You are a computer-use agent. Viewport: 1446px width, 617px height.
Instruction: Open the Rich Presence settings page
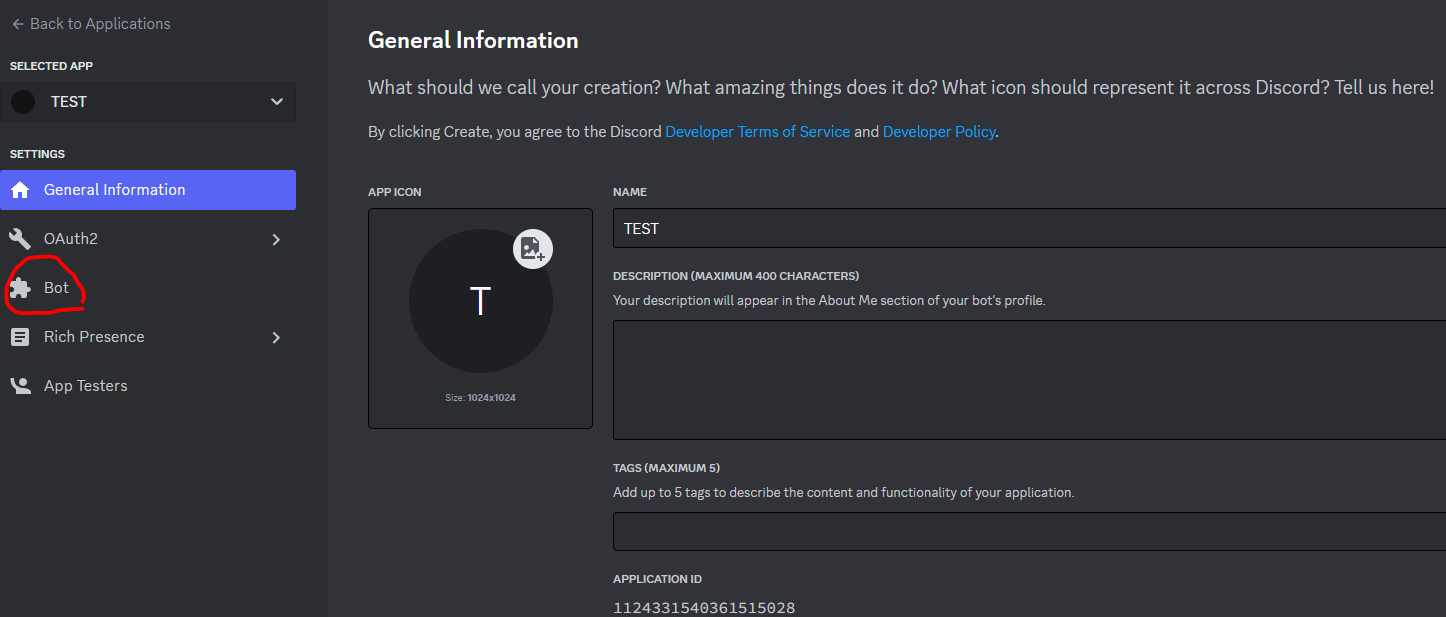click(148, 337)
